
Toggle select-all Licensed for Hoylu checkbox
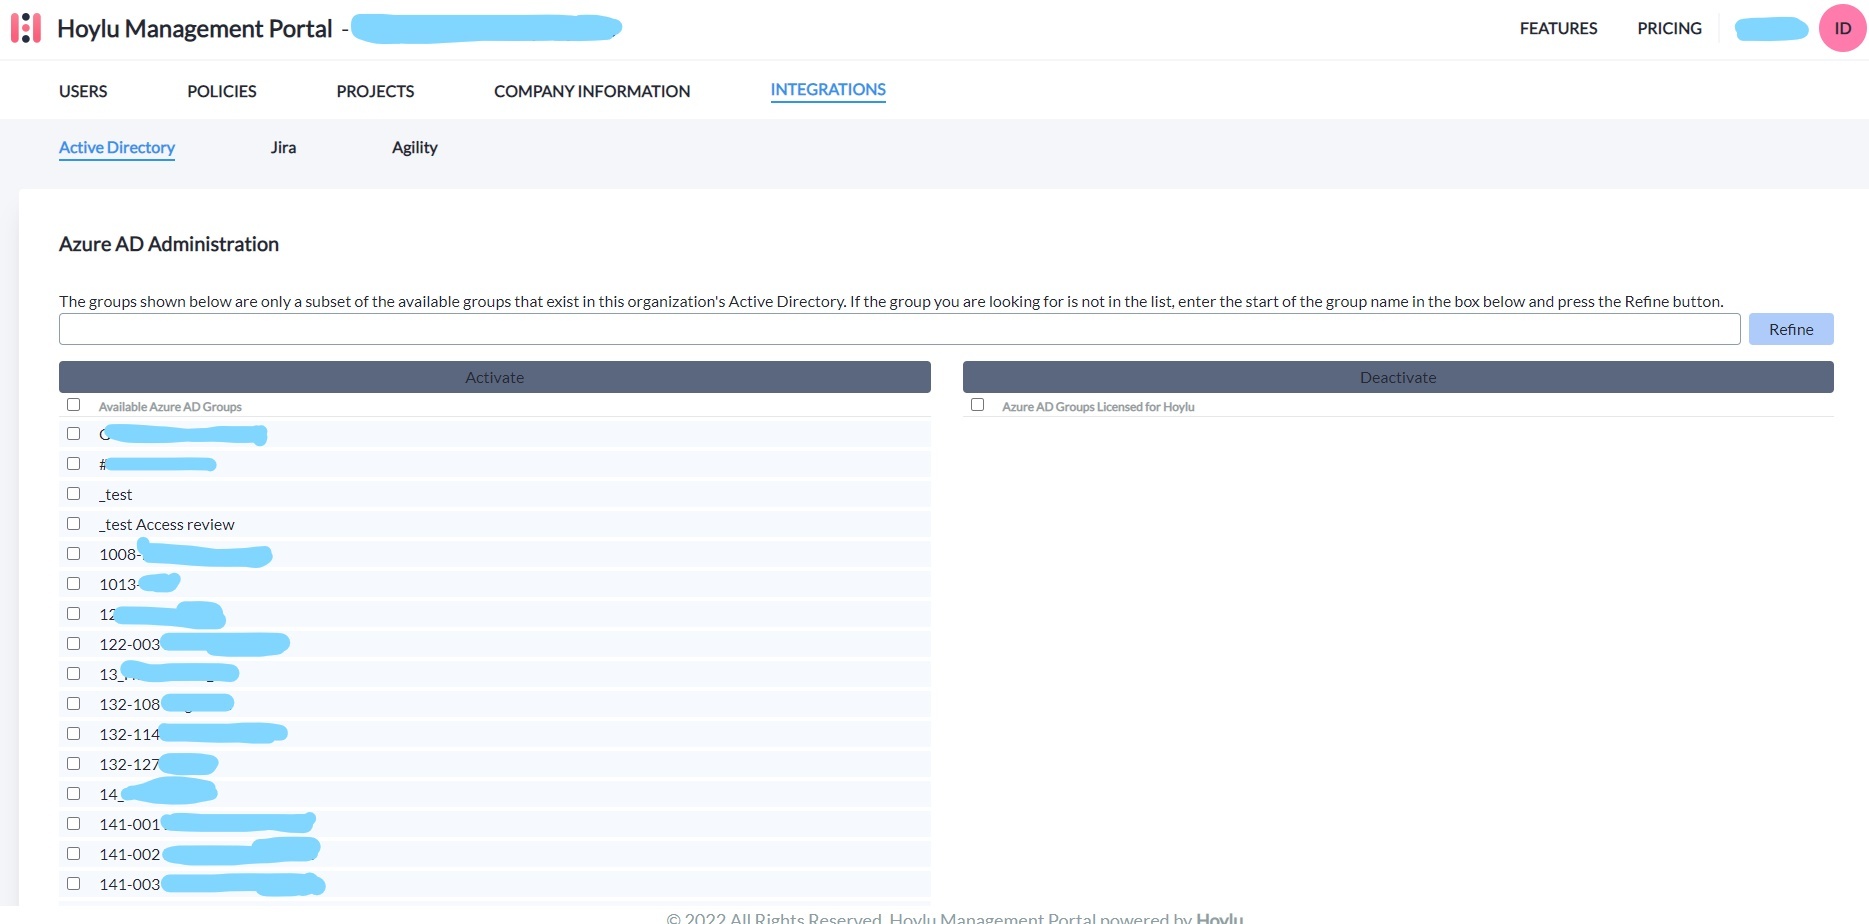click(x=977, y=405)
